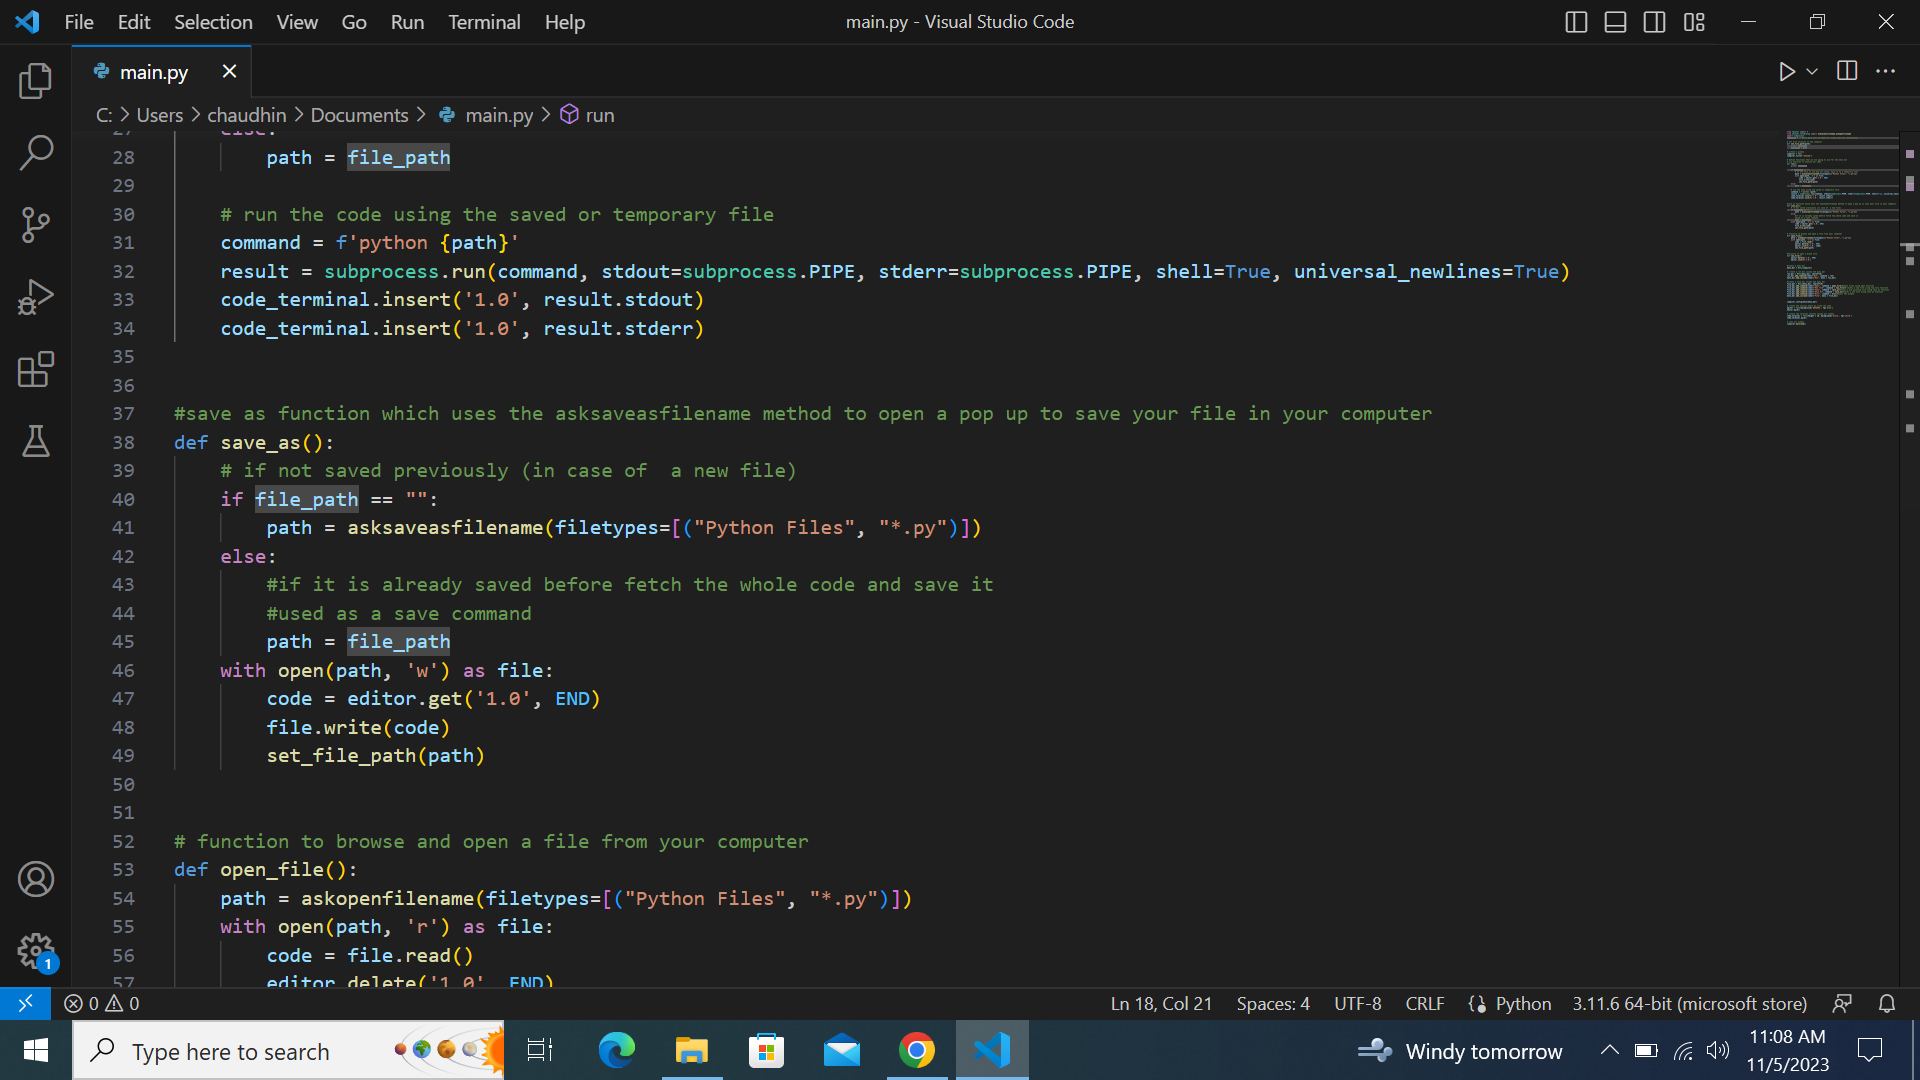This screenshot has height=1080, width=1920.
Task: Select the main.py editor tab
Action: (153, 72)
